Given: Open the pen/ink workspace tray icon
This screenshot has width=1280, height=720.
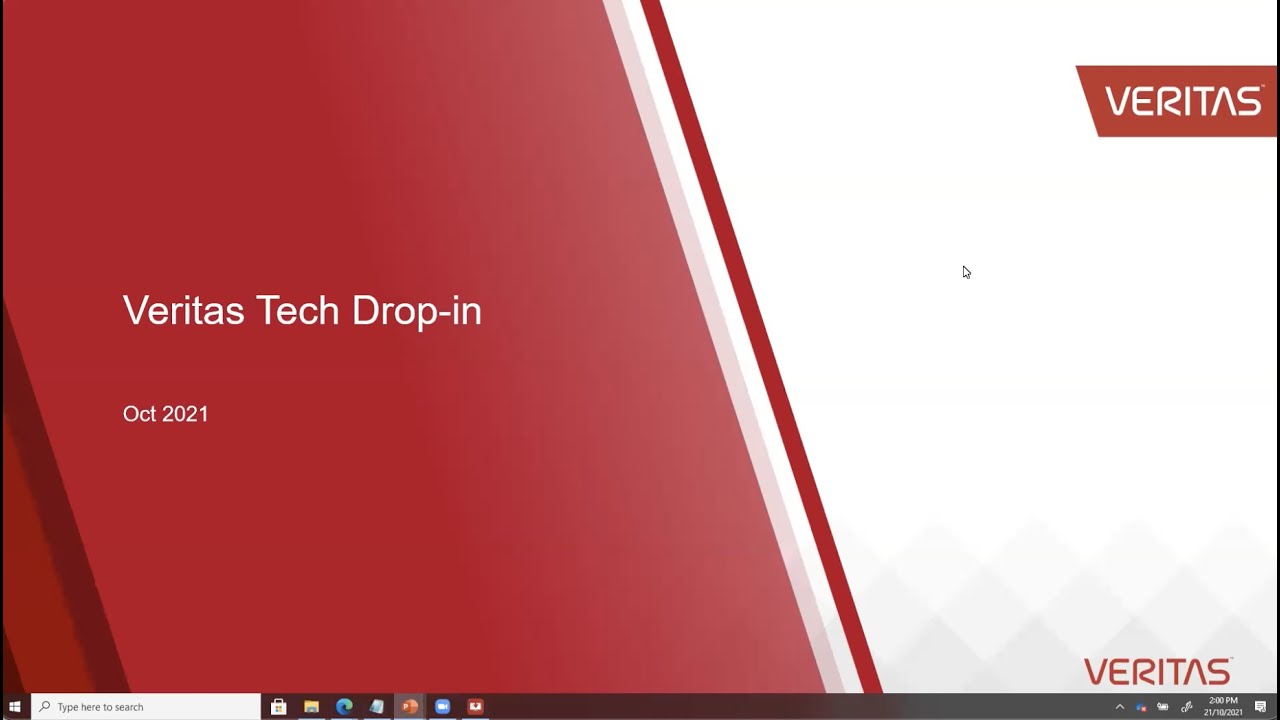Looking at the screenshot, I should pyautogui.click(x=1187, y=707).
